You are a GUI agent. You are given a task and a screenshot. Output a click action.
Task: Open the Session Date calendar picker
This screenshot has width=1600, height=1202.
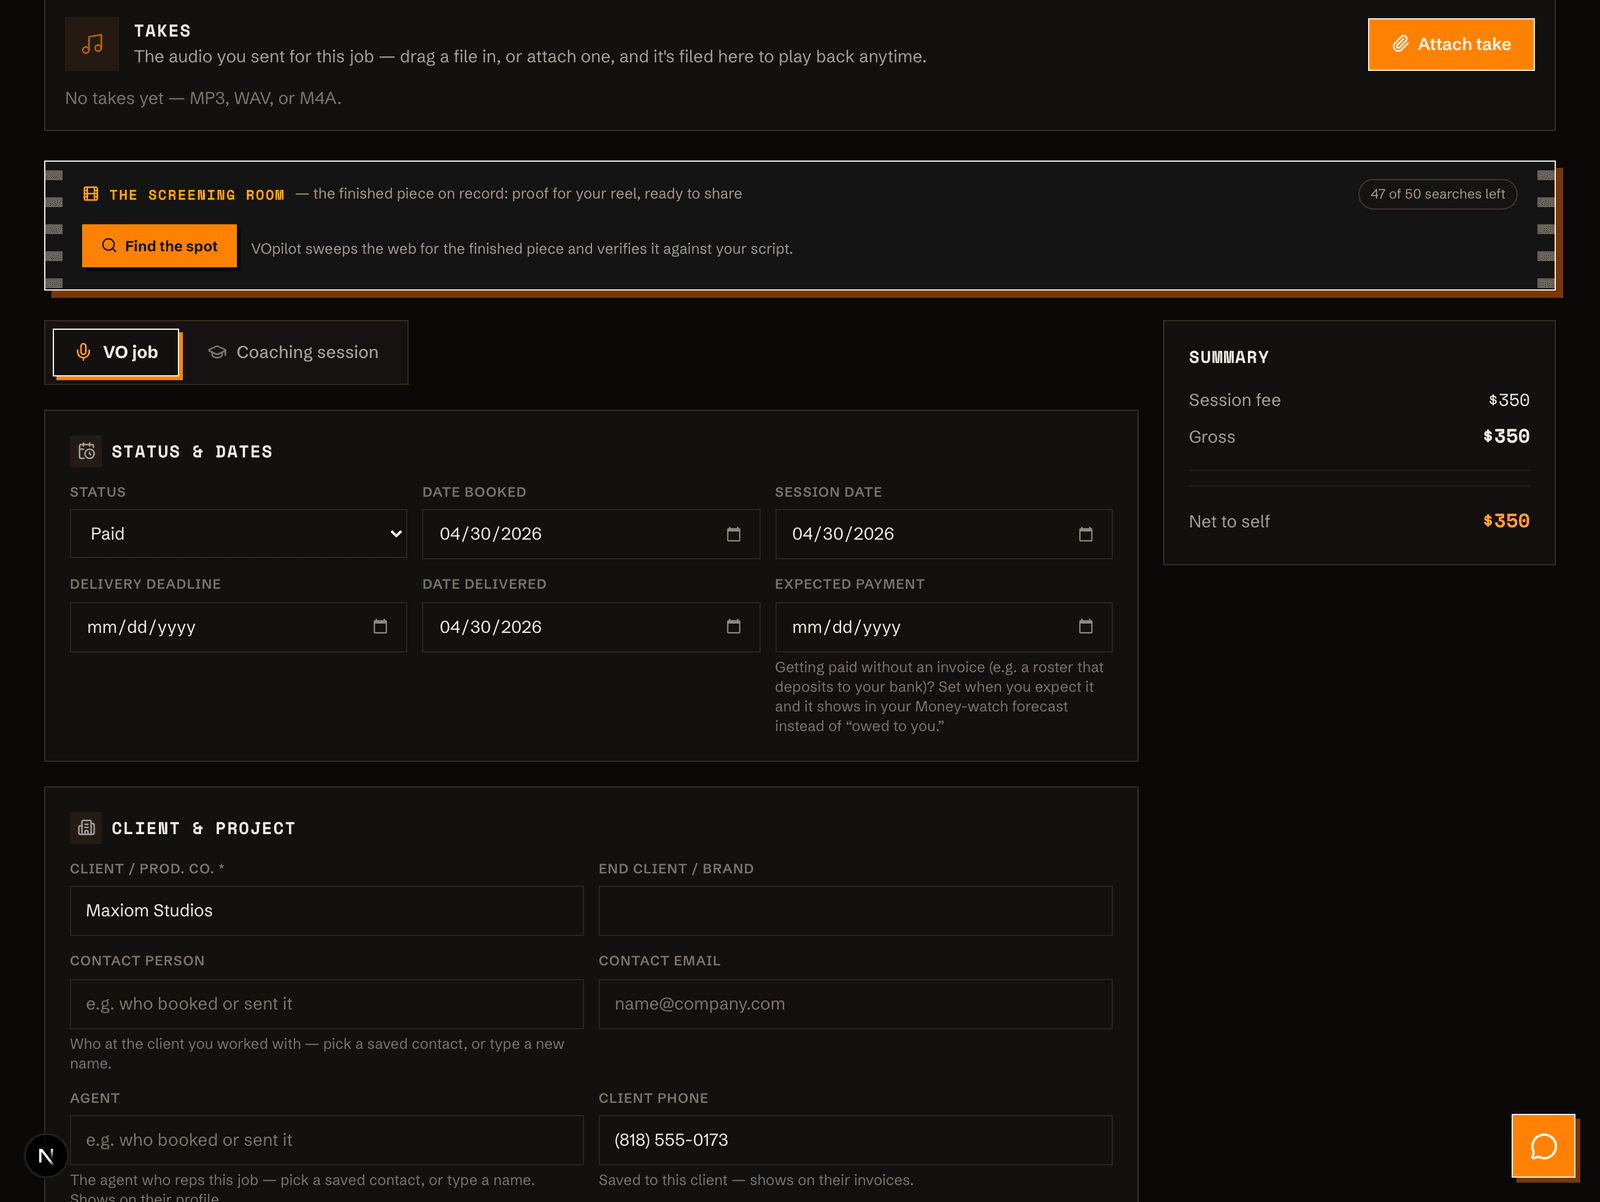pos(1086,534)
